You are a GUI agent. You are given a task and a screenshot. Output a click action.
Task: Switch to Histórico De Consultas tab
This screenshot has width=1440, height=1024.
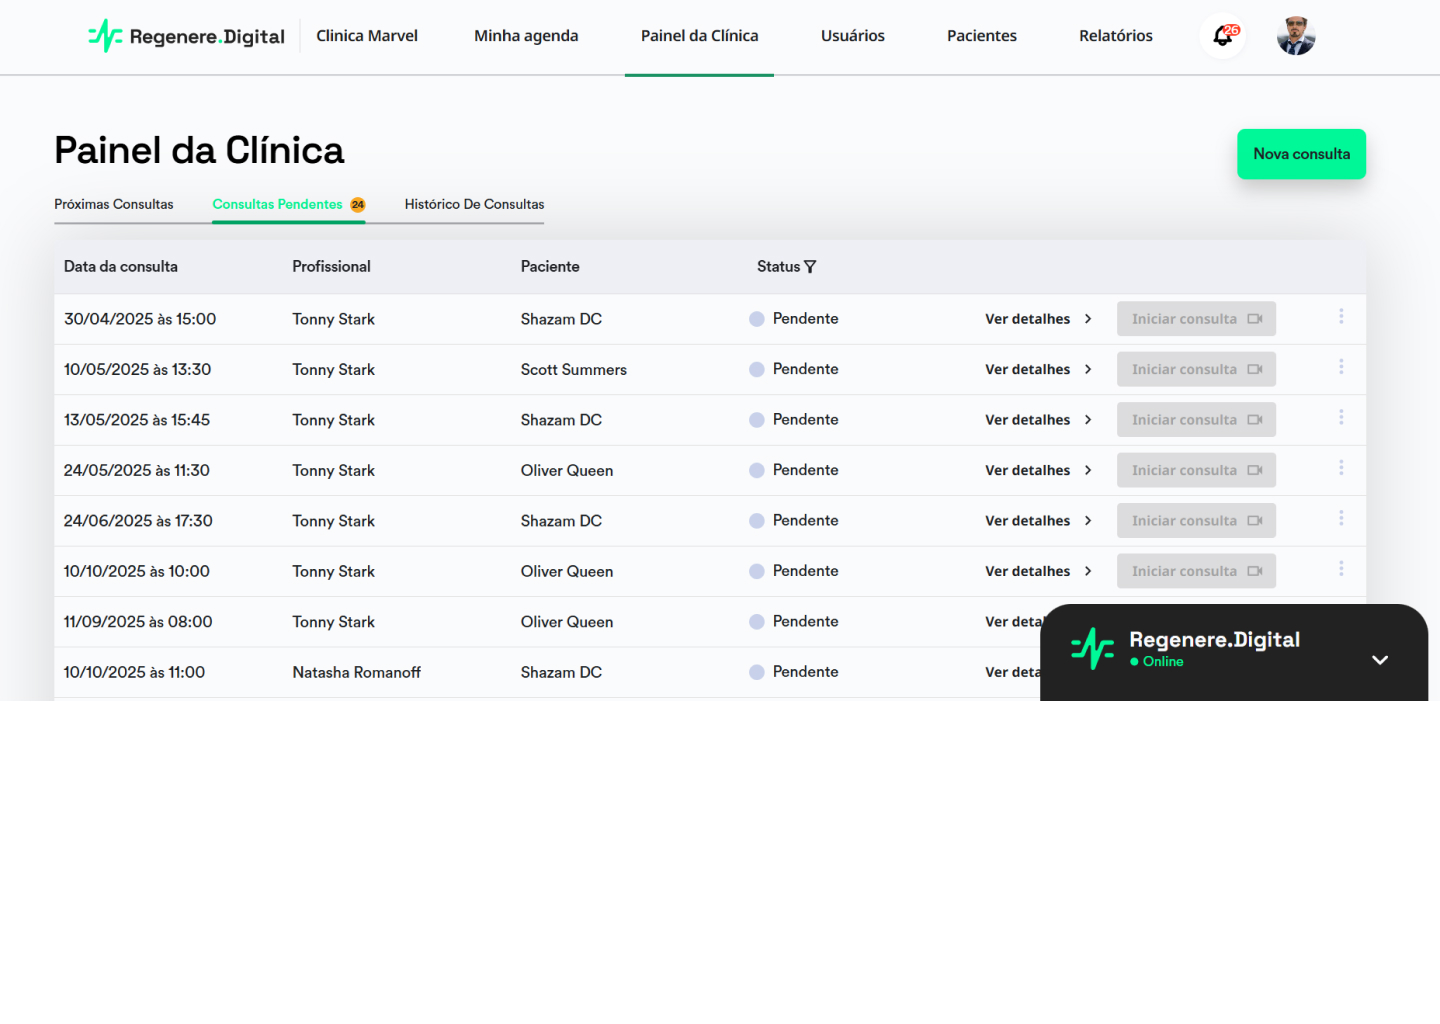pos(474,204)
